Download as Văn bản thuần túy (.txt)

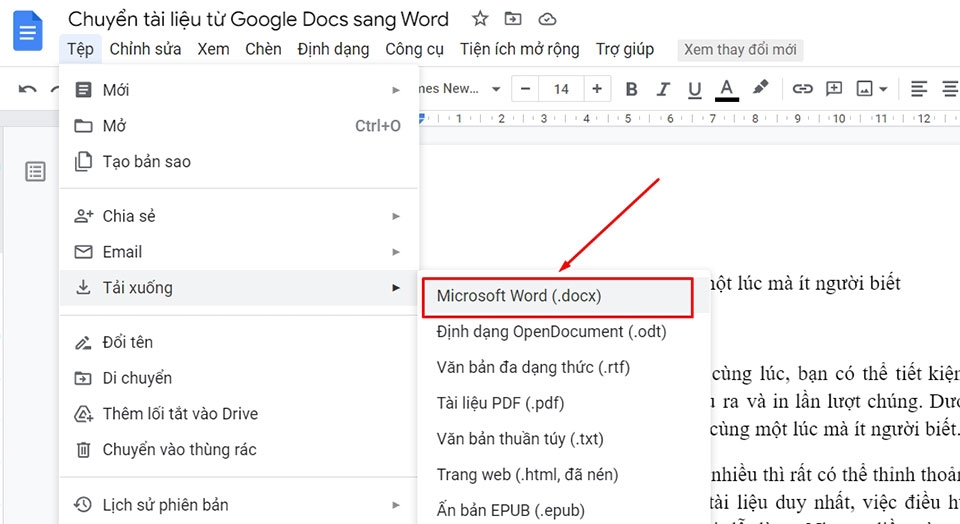pos(564,439)
